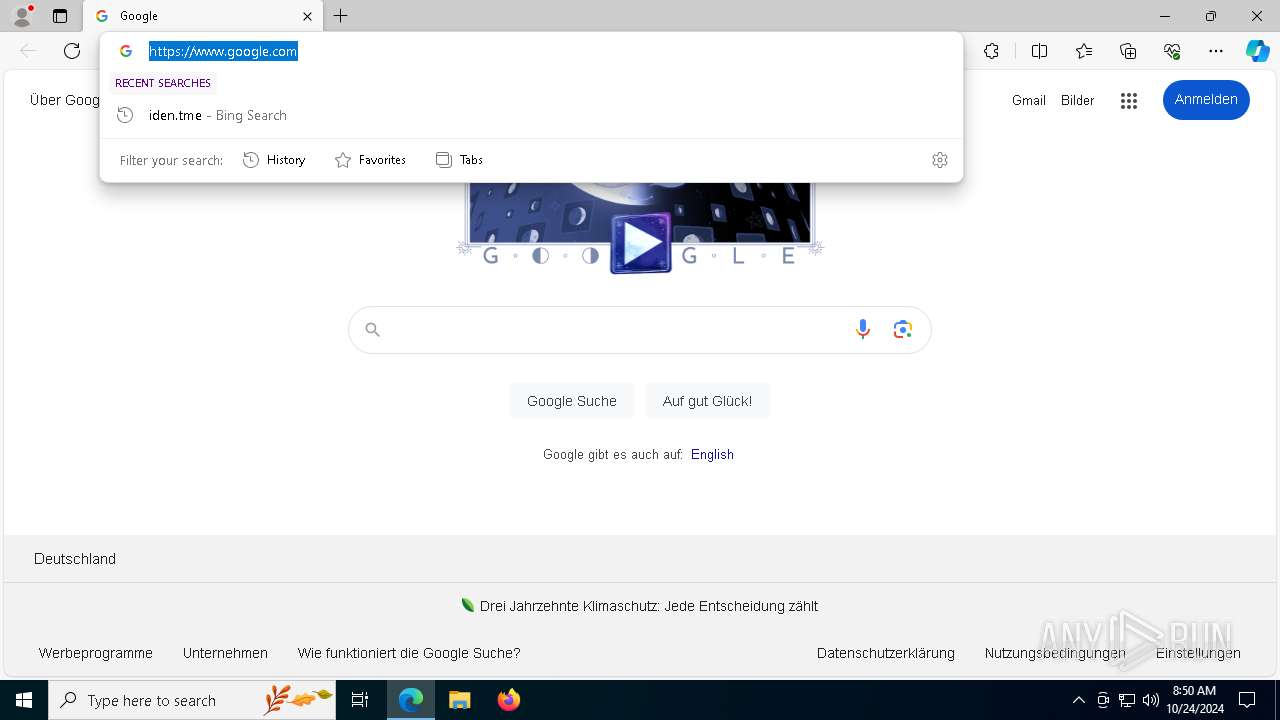Open the Windows Start menu

tap(24, 700)
